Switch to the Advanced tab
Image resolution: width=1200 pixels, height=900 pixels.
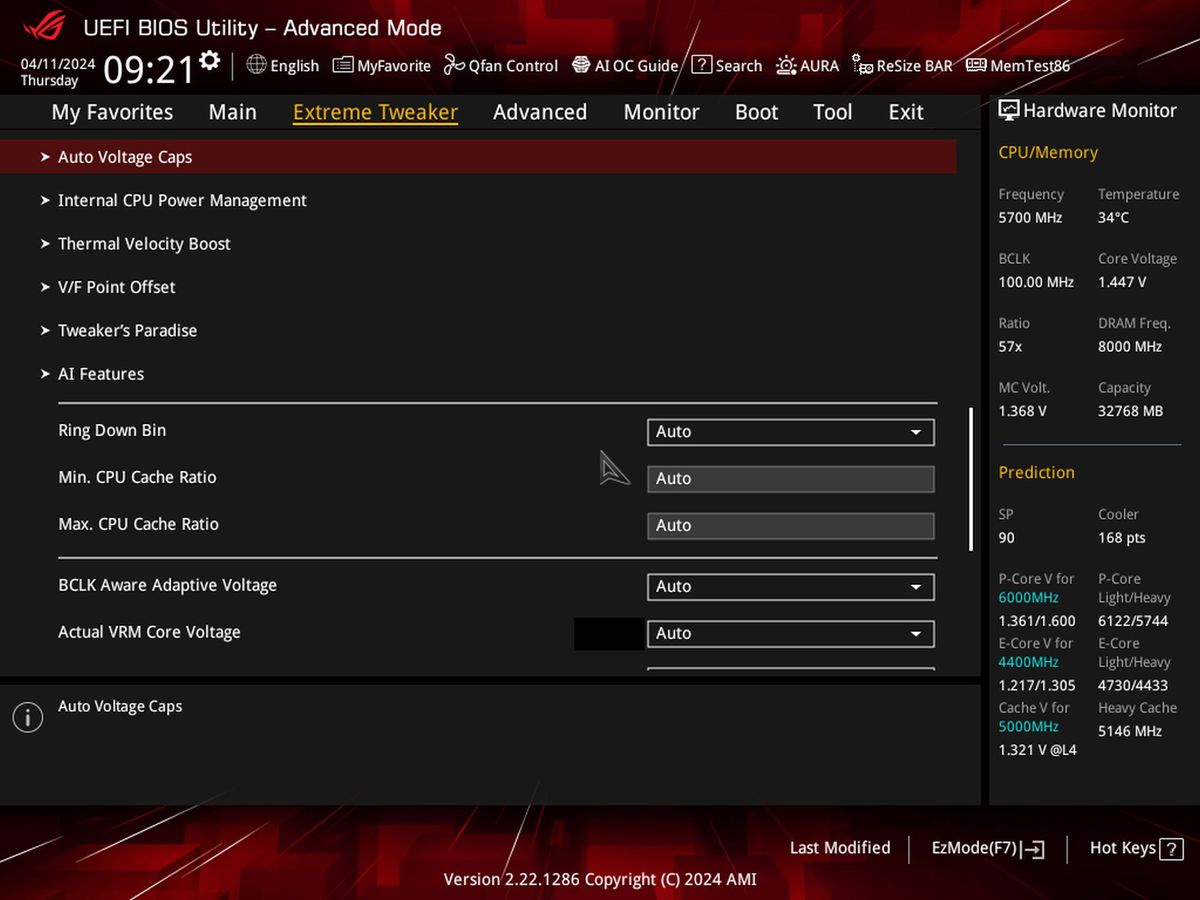[539, 112]
